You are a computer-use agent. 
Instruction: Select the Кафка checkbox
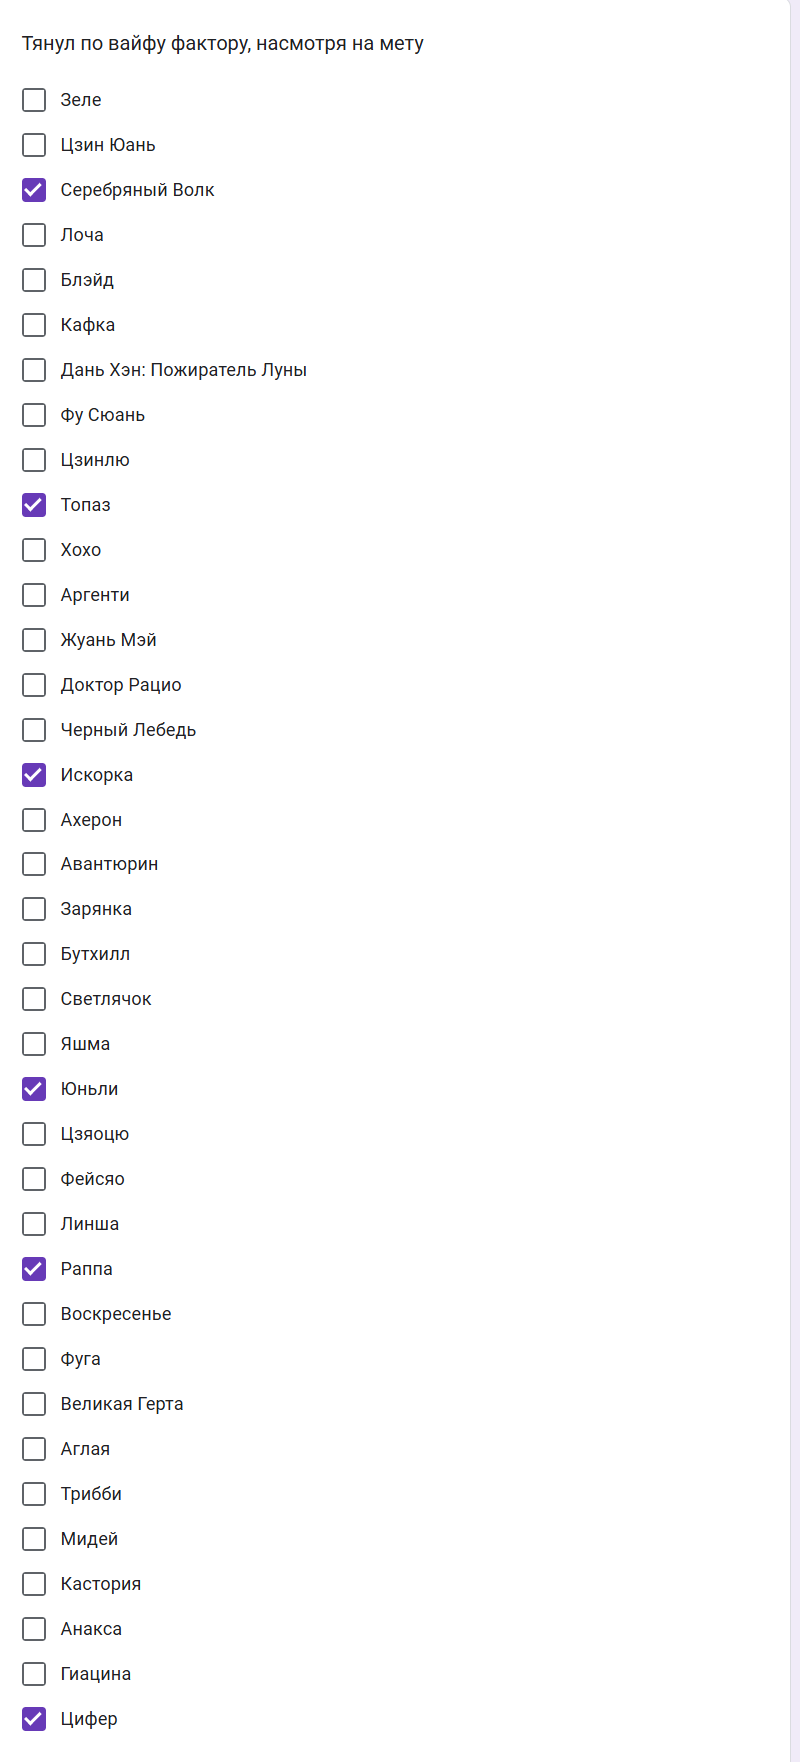click(x=34, y=325)
